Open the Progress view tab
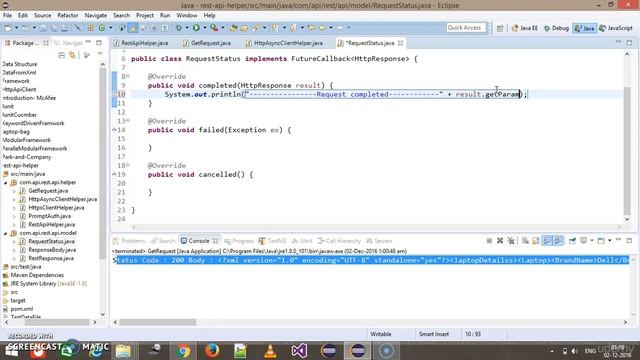The height and width of the screenshot is (360, 640). click(x=239, y=241)
